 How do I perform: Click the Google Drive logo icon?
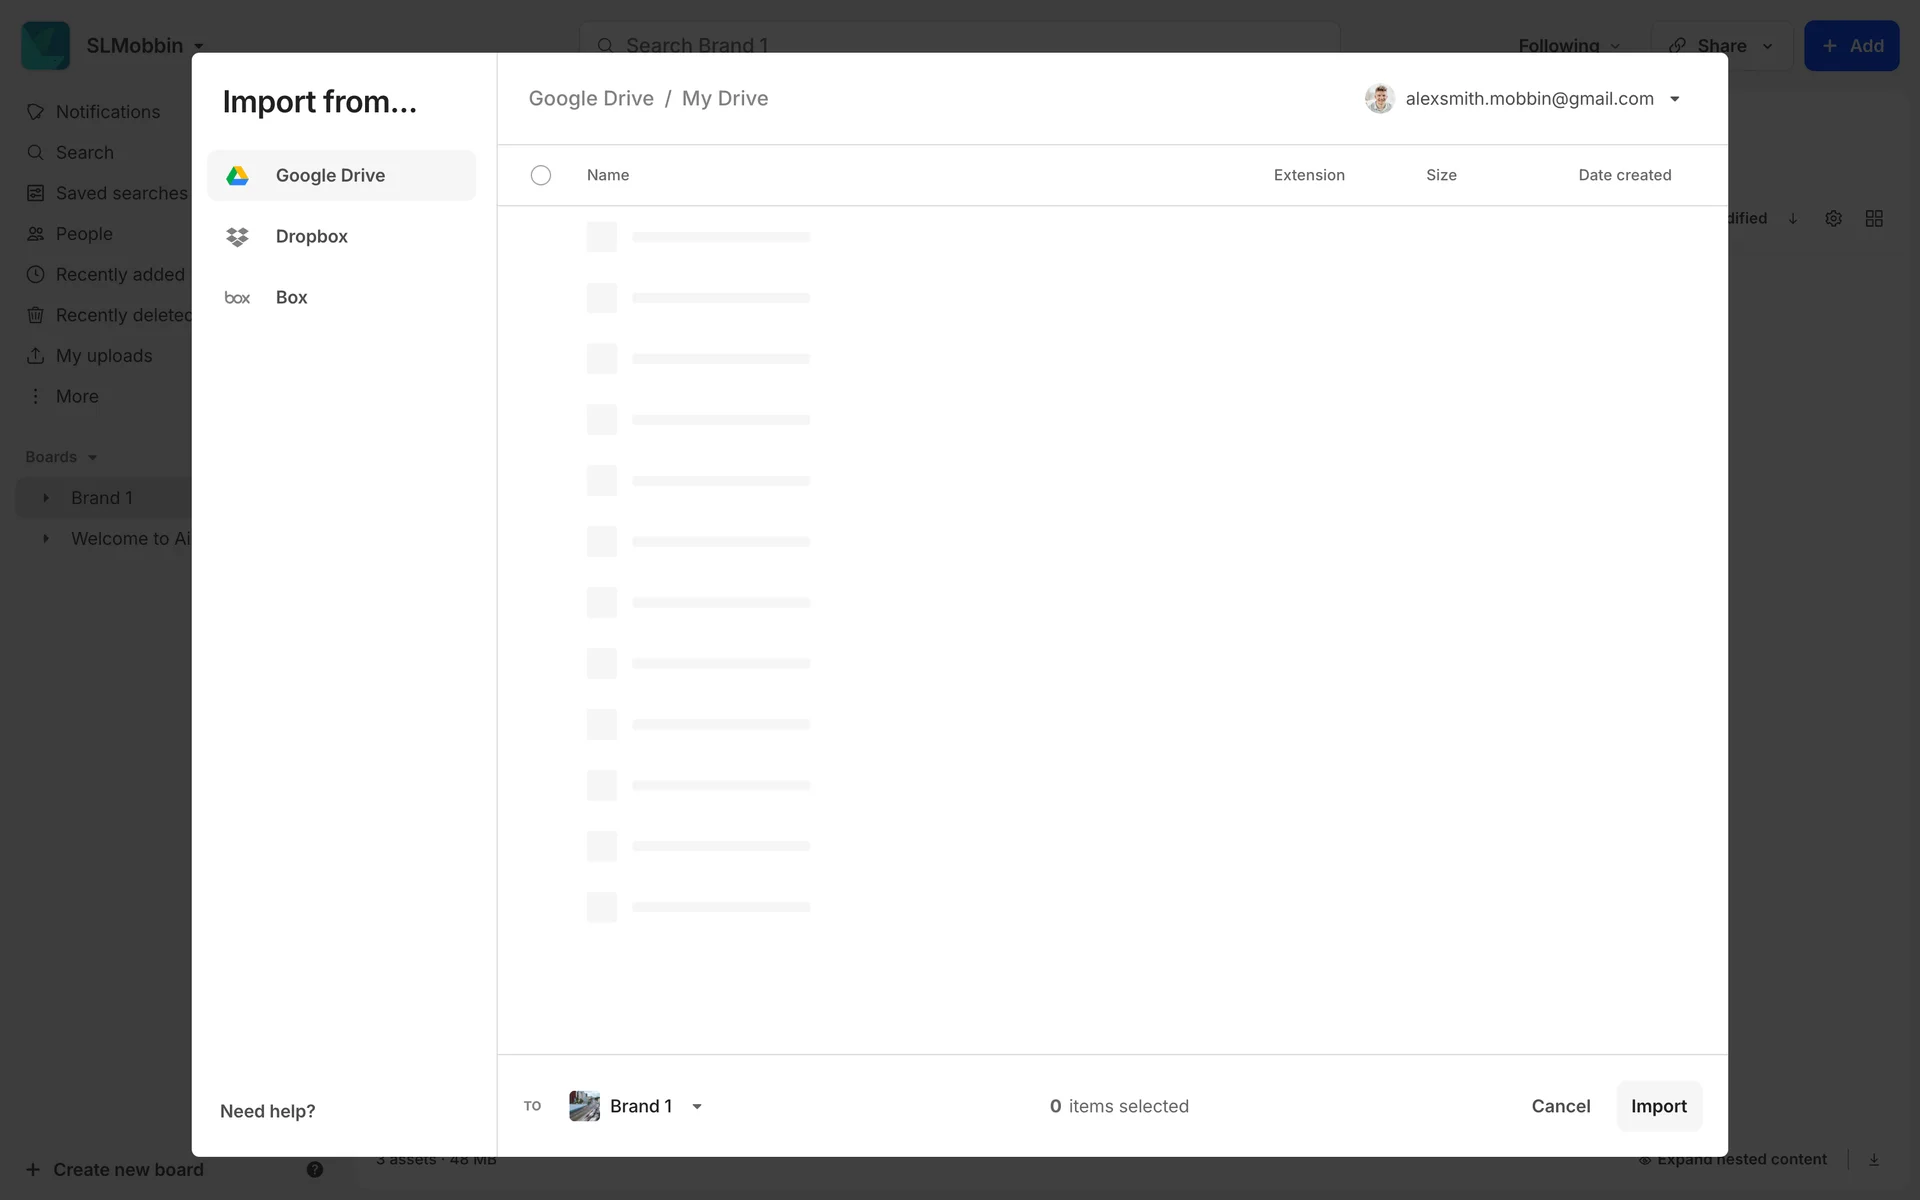[237, 176]
